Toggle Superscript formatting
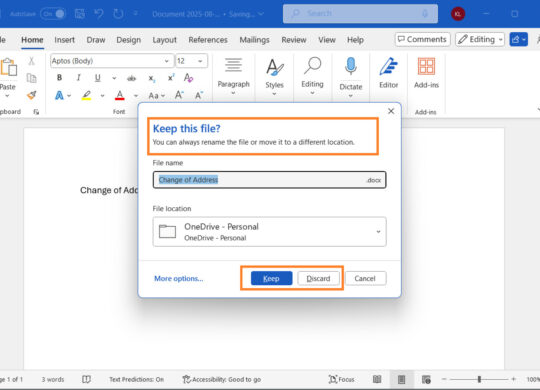The image size is (540, 390). pyautogui.click(x=171, y=78)
